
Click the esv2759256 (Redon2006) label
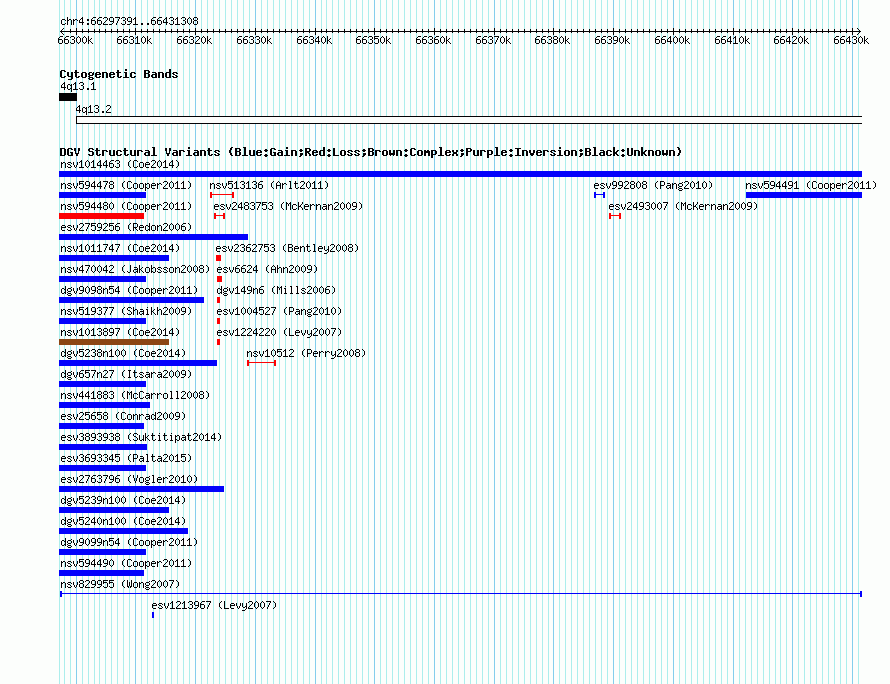(126, 228)
